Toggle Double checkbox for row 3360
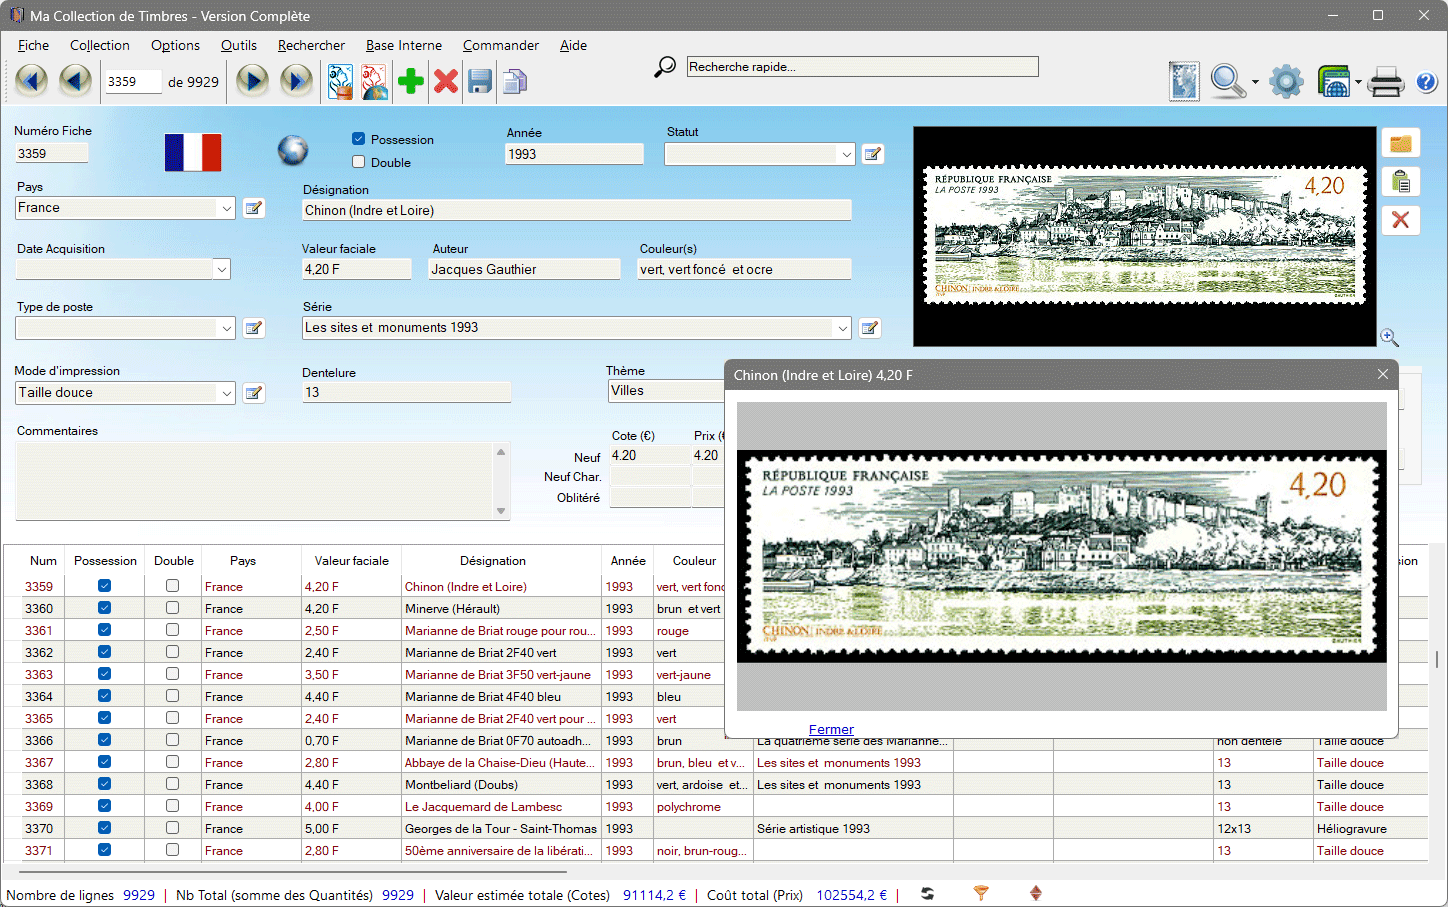Image resolution: width=1448 pixels, height=907 pixels. tap(173, 608)
